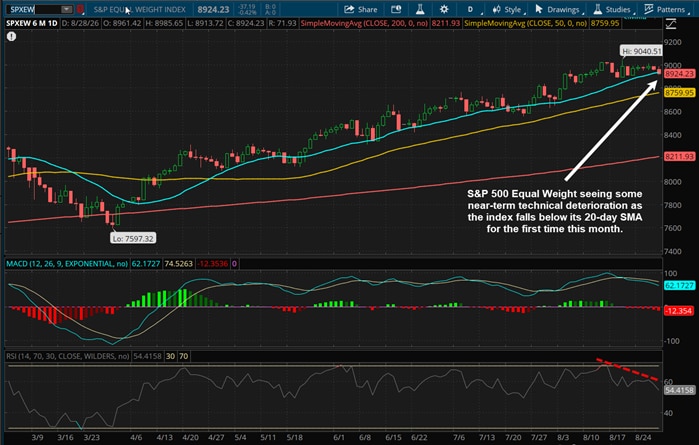Viewport: 699px width, 445px height.
Task: Open chart settings gear icon
Action: pos(444,9)
